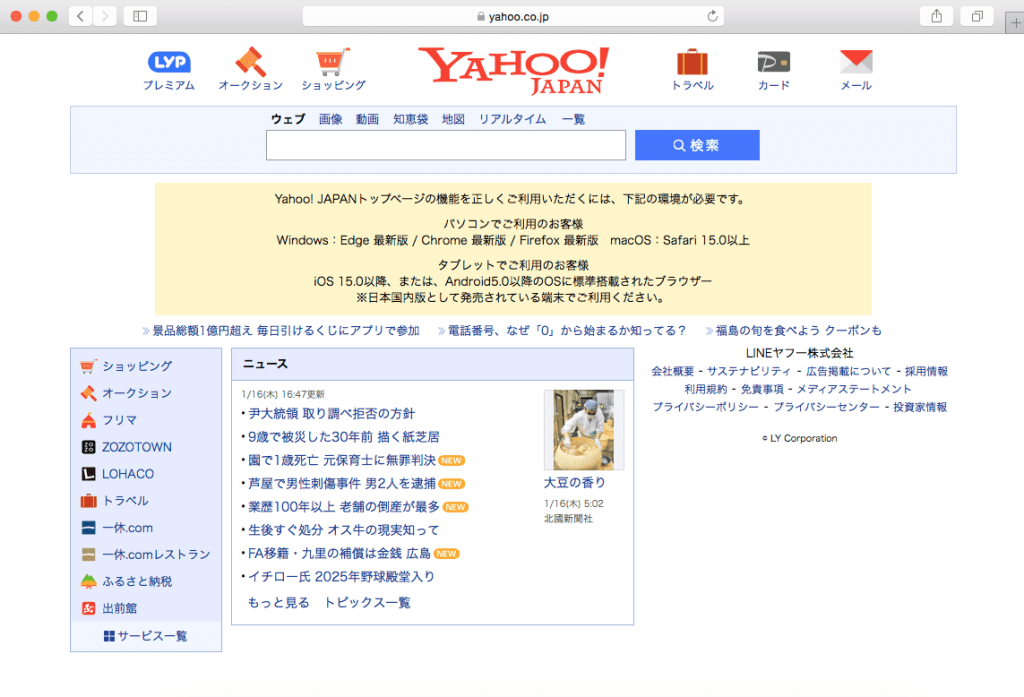1024x697 pixels.
Task: Open the 一覧 search category list
Action: pos(573,119)
